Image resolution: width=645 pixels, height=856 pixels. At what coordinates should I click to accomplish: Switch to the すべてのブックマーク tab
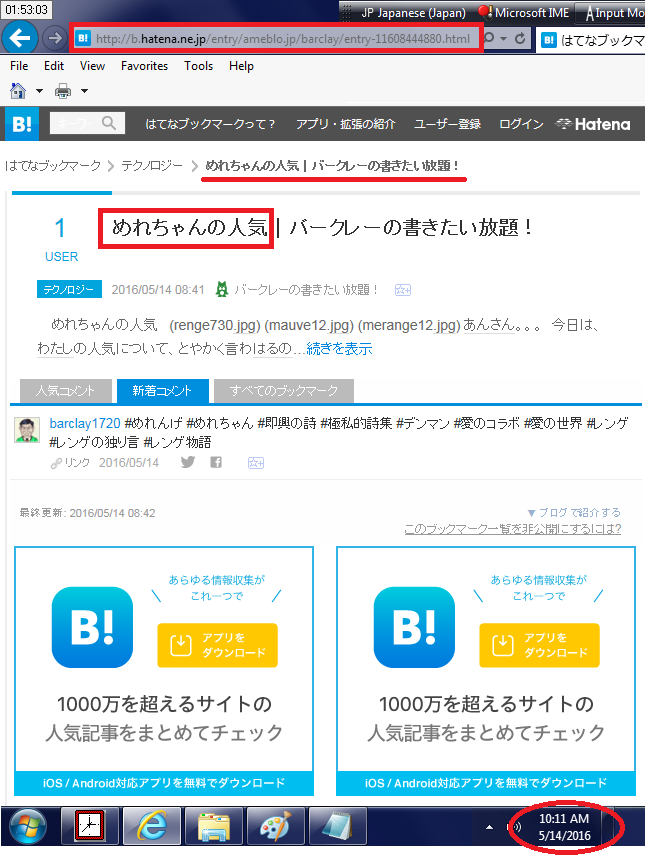point(284,390)
